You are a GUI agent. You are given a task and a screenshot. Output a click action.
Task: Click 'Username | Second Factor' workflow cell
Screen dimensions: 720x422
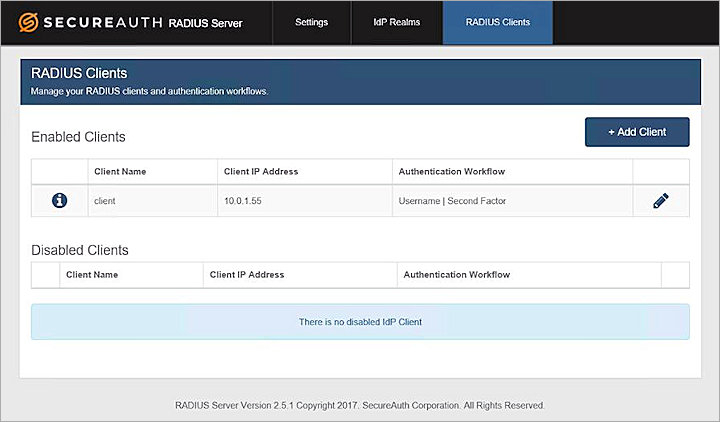click(x=512, y=201)
